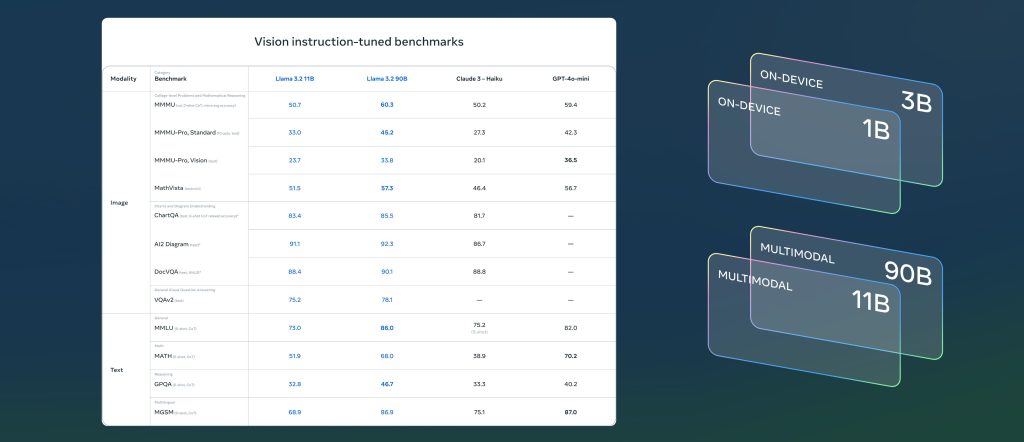Select the ChartQA score 83.4
1024x442 pixels.
[x=295, y=215]
